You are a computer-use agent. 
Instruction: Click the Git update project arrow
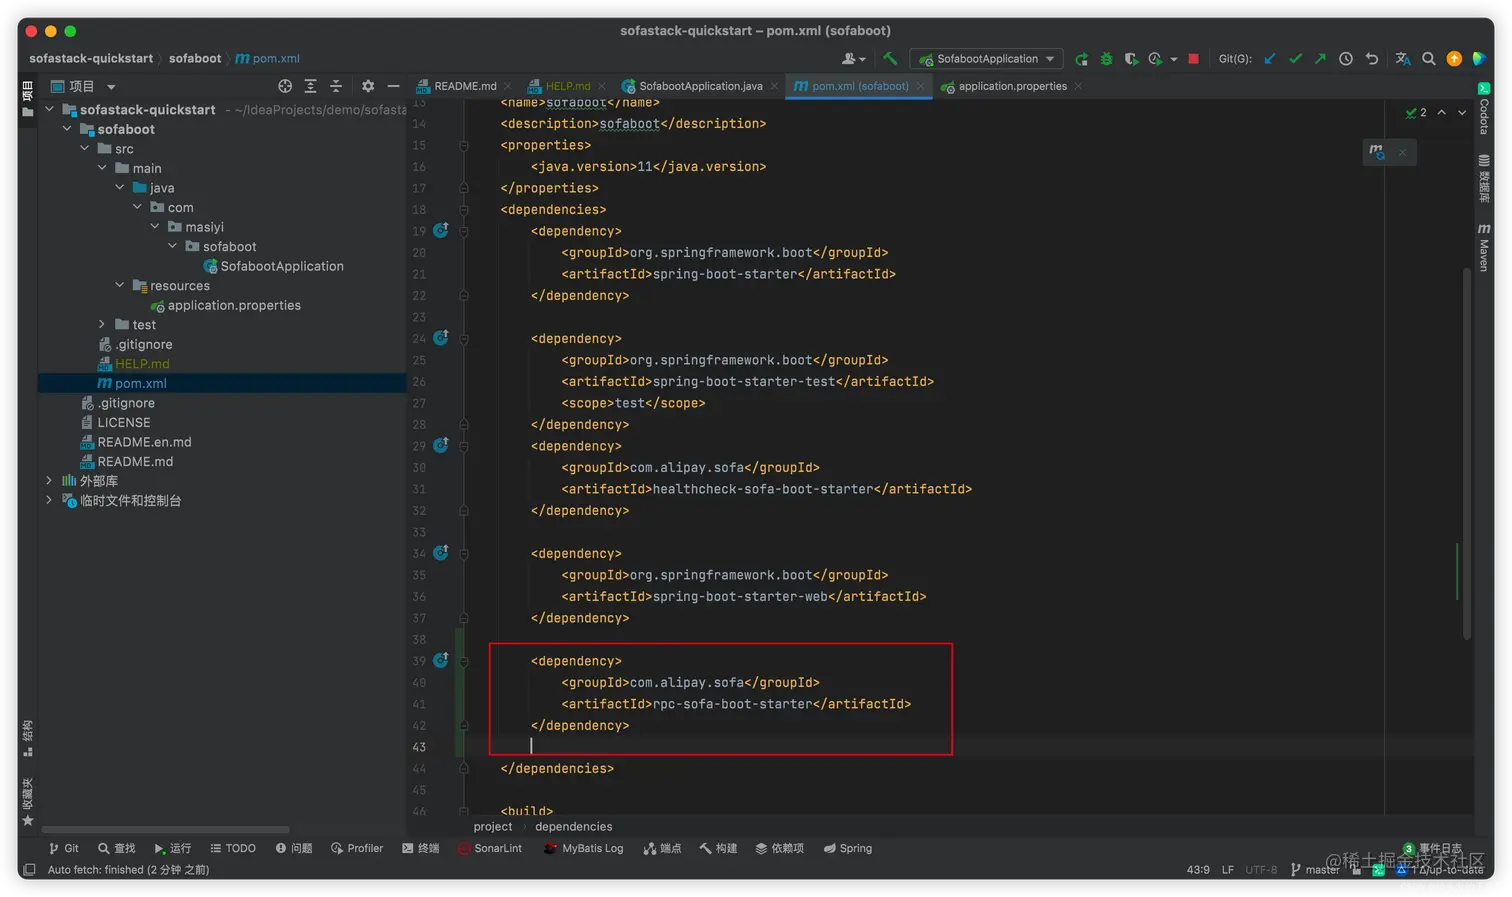(1270, 59)
